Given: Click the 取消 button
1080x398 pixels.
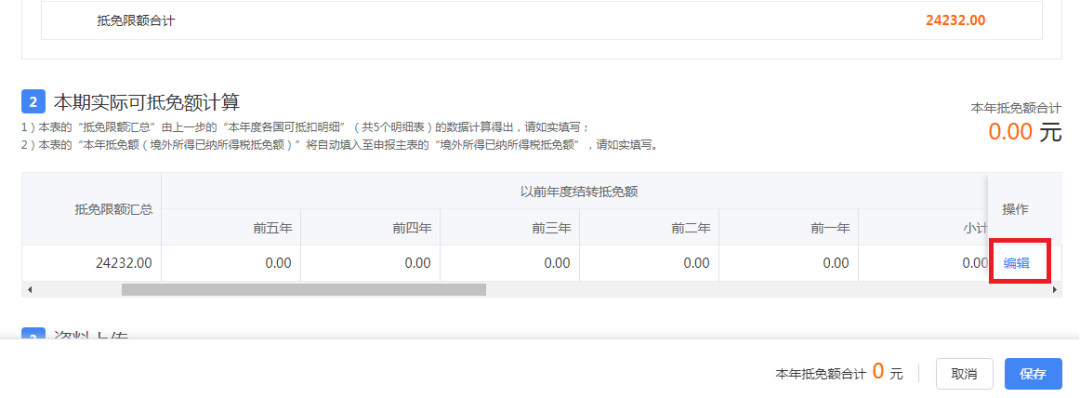Looking at the screenshot, I should 964,374.
